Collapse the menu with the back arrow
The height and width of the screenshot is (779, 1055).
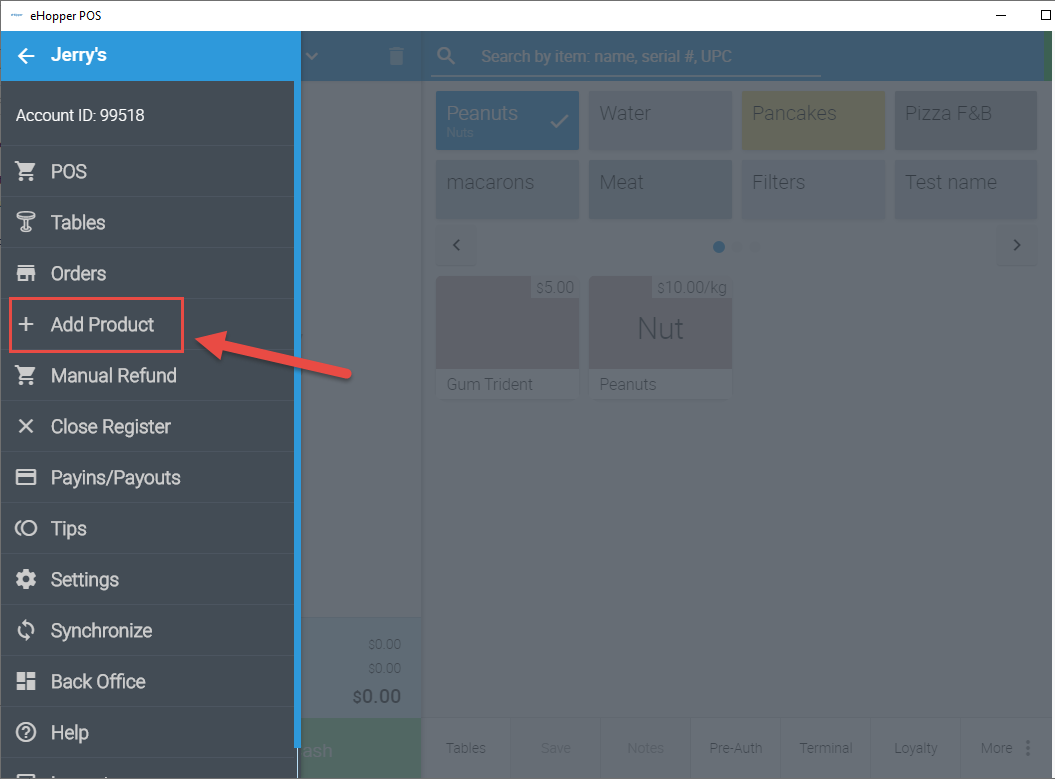coord(26,55)
